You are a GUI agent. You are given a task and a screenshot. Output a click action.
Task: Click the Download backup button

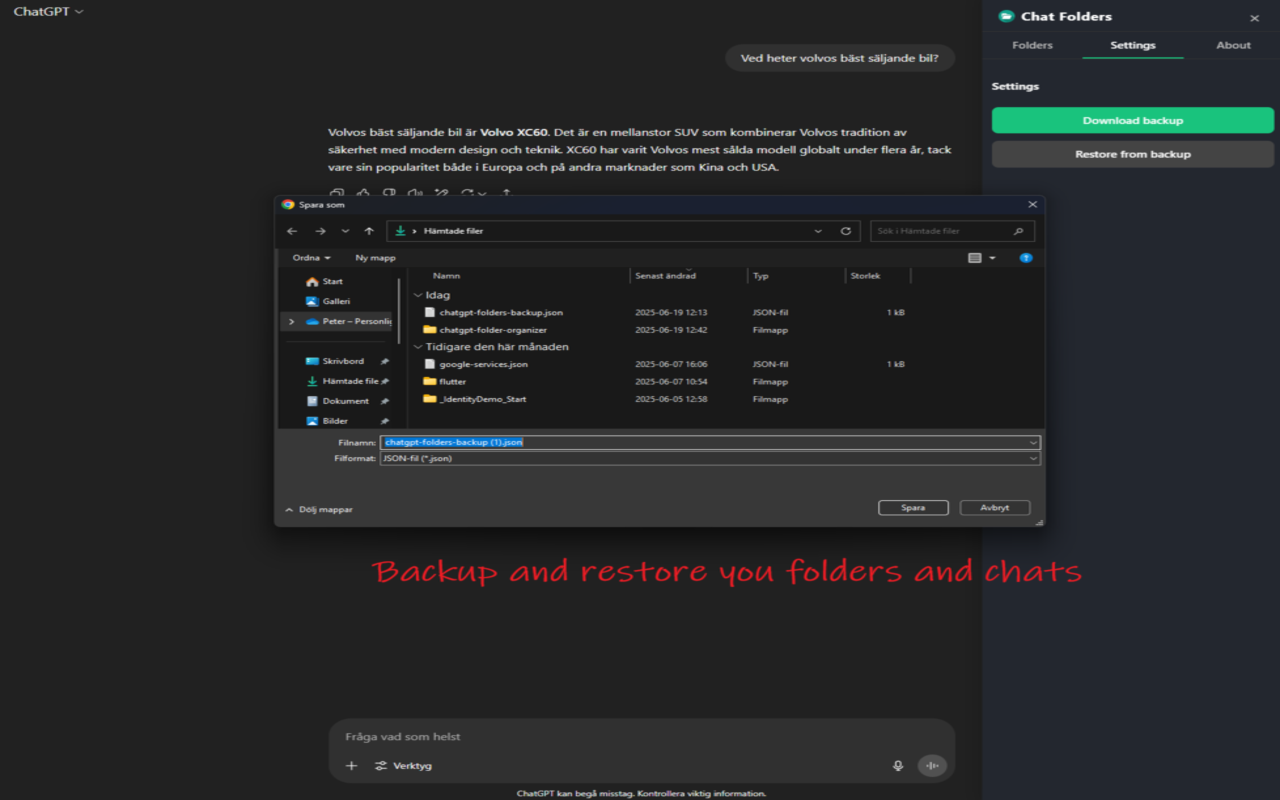click(1132, 120)
